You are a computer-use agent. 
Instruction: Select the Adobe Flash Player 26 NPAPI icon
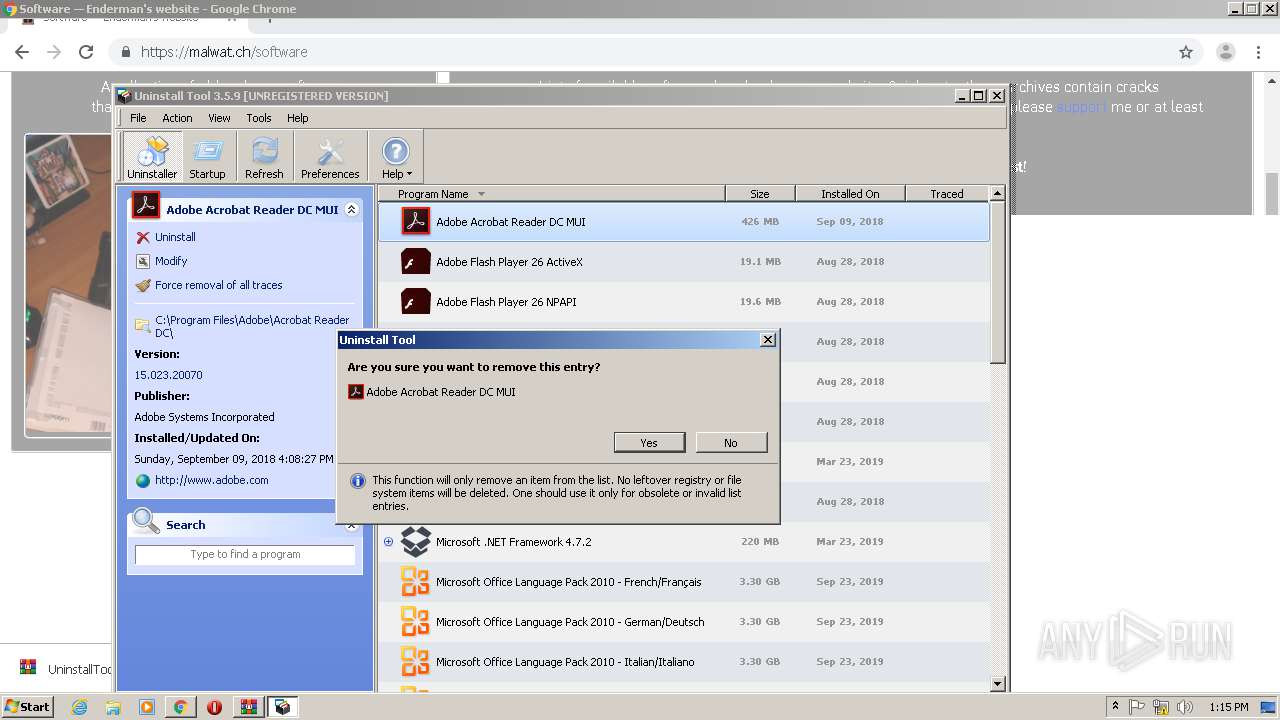[x=416, y=301]
